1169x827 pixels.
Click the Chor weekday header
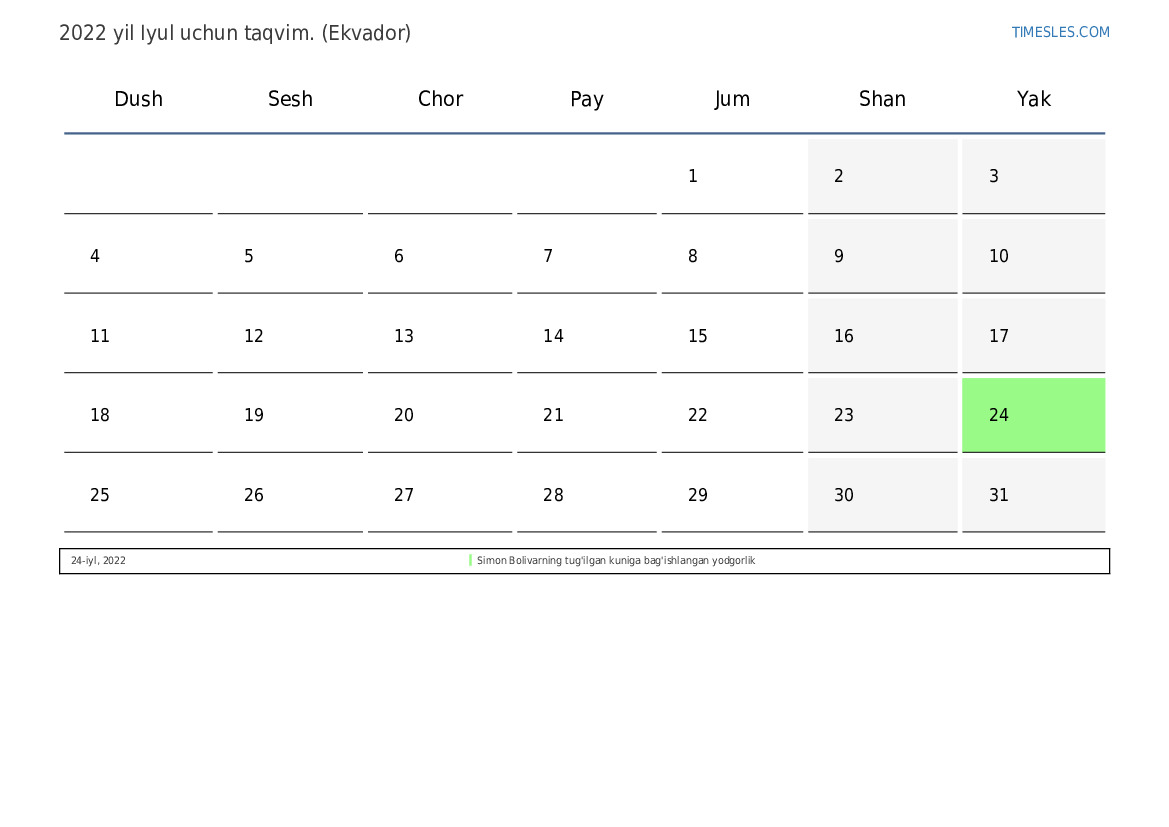click(440, 99)
